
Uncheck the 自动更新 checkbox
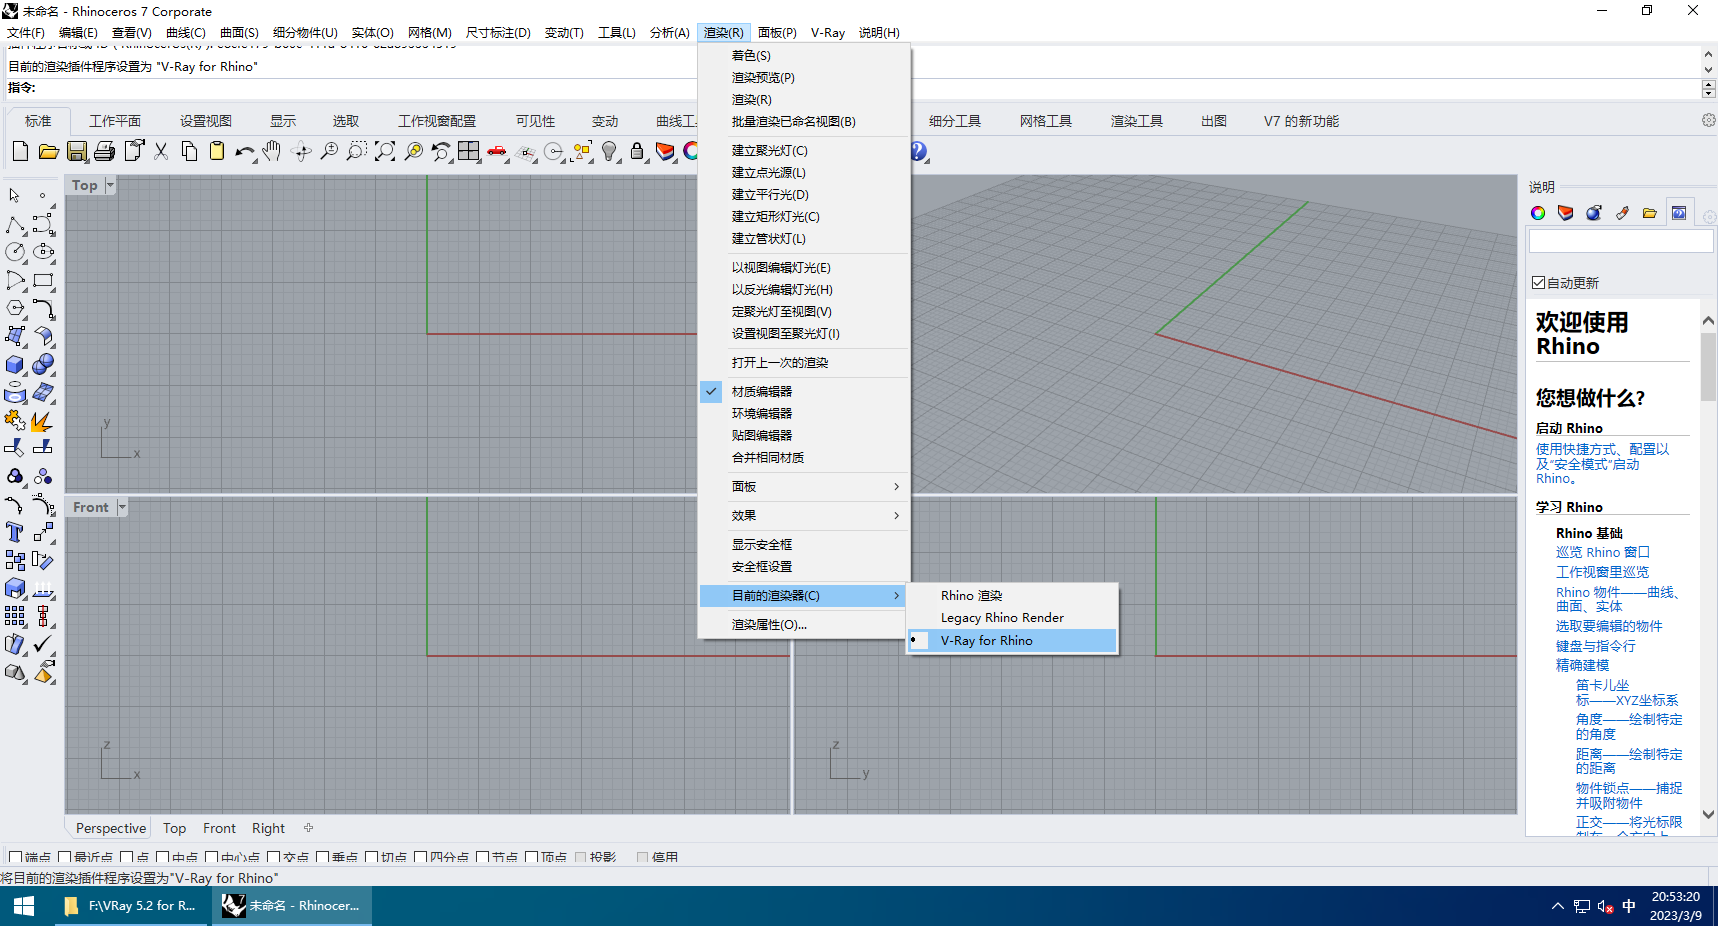pyautogui.click(x=1538, y=283)
